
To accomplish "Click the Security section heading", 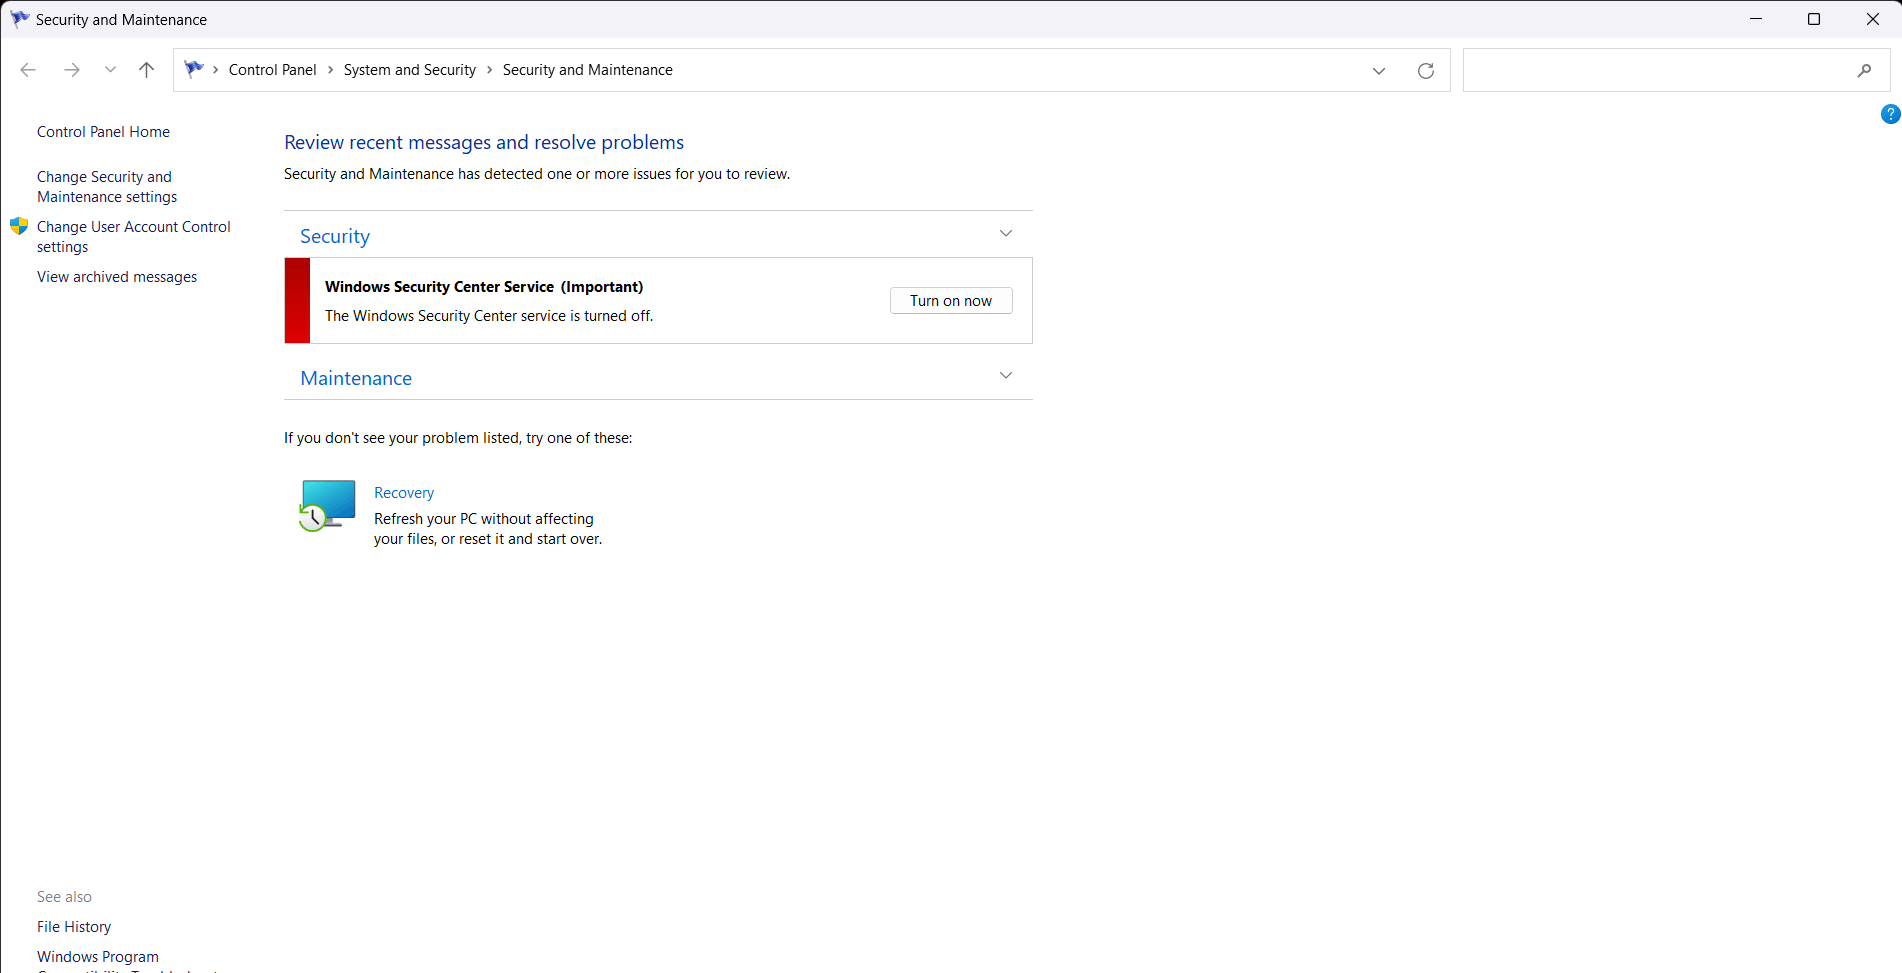I will click(x=335, y=236).
